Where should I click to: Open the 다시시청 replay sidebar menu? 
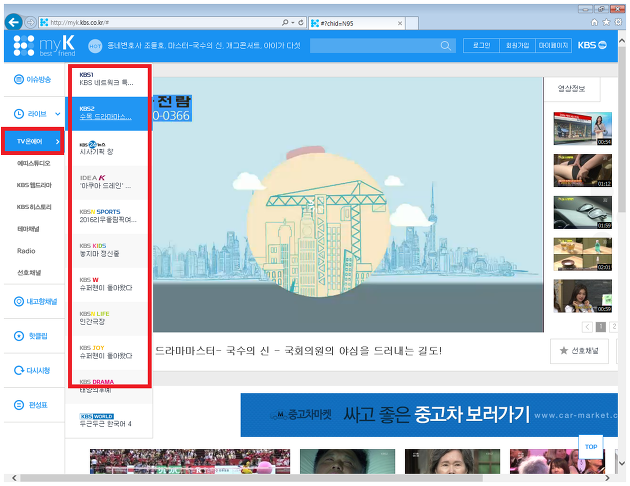click(32, 370)
